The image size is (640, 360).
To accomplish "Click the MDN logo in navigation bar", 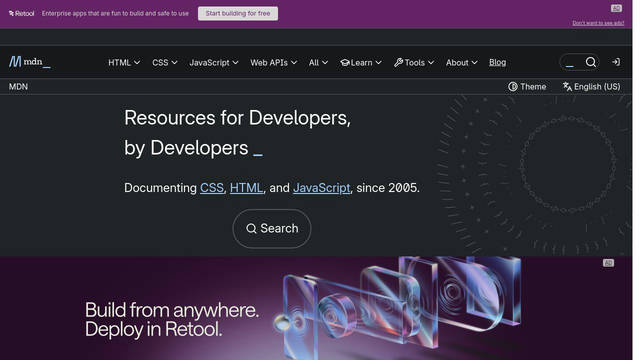I will (x=30, y=62).
